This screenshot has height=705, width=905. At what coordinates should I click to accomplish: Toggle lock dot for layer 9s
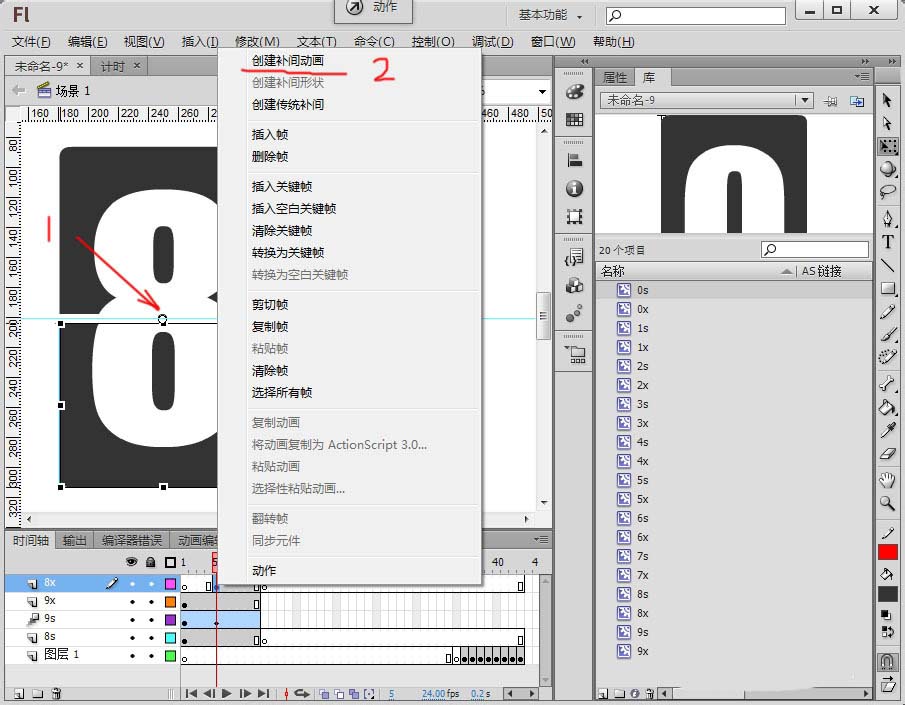(x=151, y=620)
